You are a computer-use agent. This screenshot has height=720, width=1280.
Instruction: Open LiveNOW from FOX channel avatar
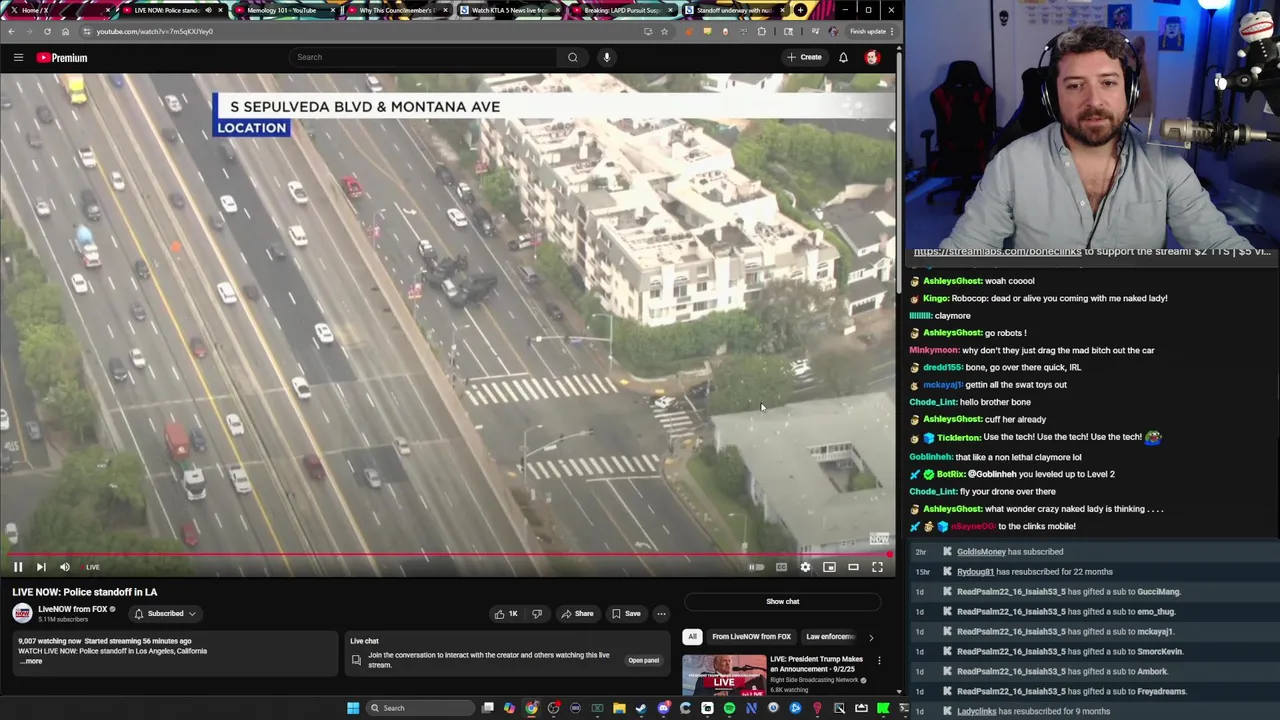pyautogui.click(x=22, y=613)
